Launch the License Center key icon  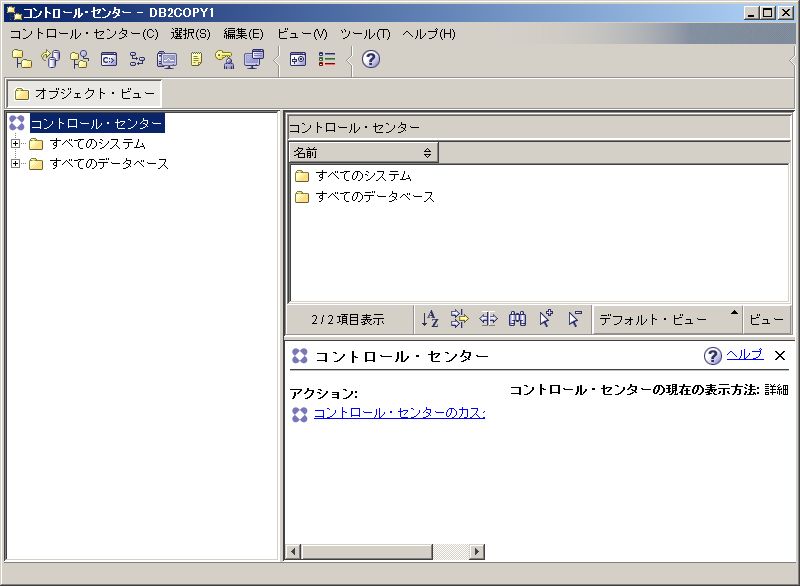[224, 59]
